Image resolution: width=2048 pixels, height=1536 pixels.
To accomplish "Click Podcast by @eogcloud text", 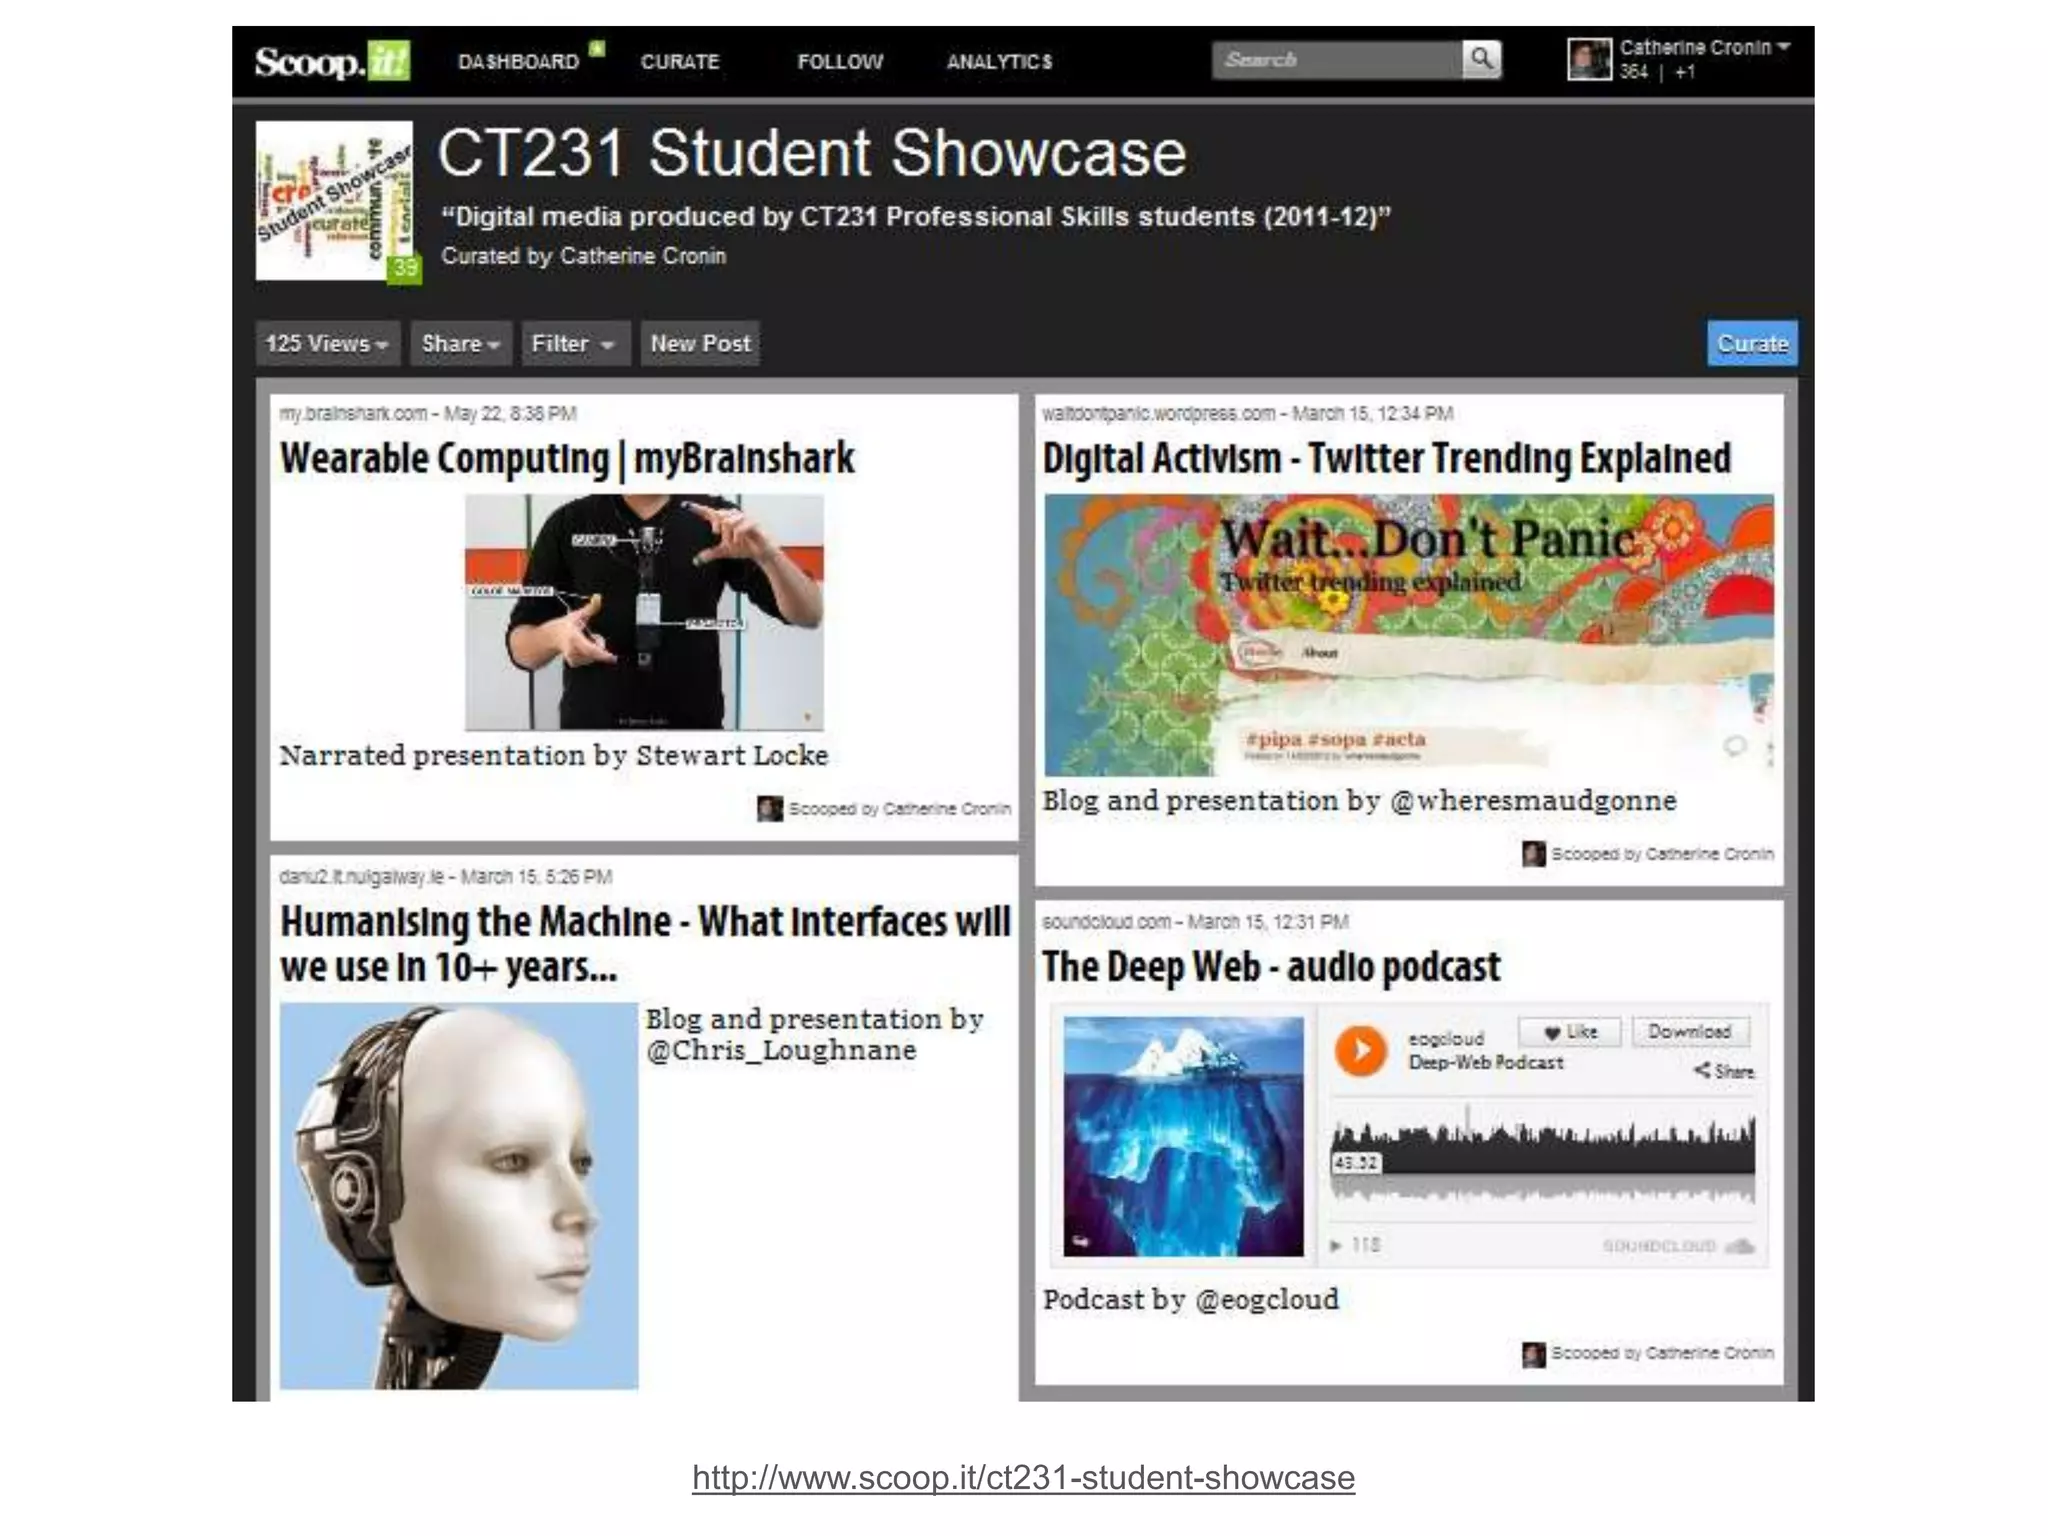I will click(x=1190, y=1300).
